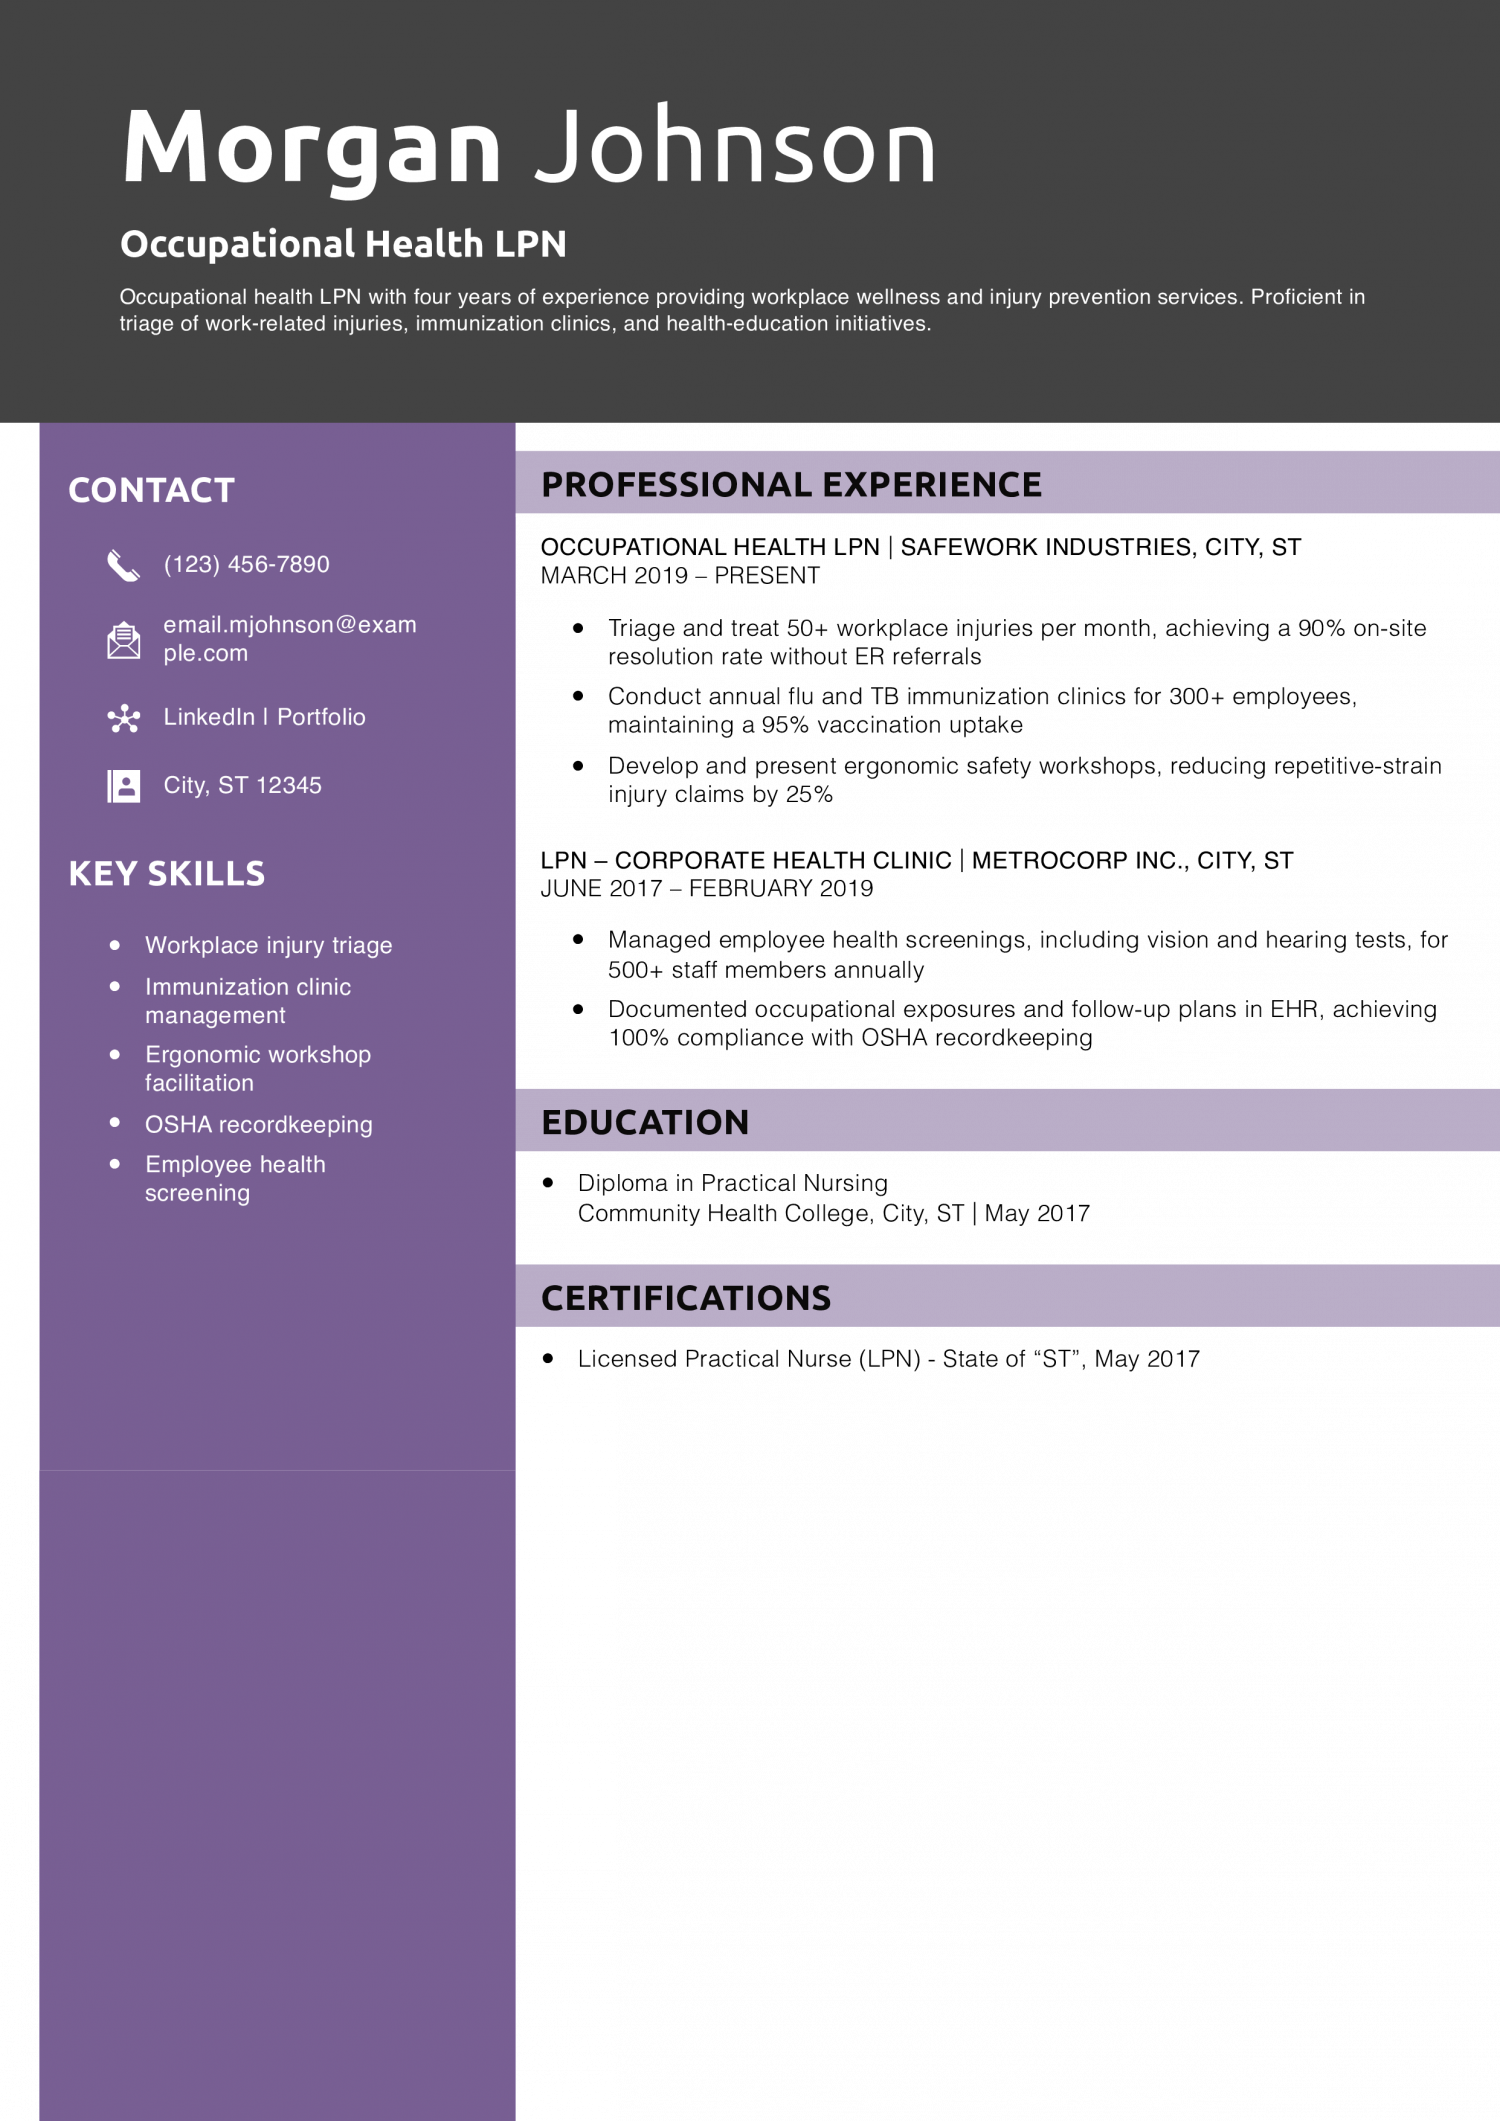Click the CERTIFICATIONS heading bar
The height and width of the screenshot is (2121, 1500).
[1007, 1296]
